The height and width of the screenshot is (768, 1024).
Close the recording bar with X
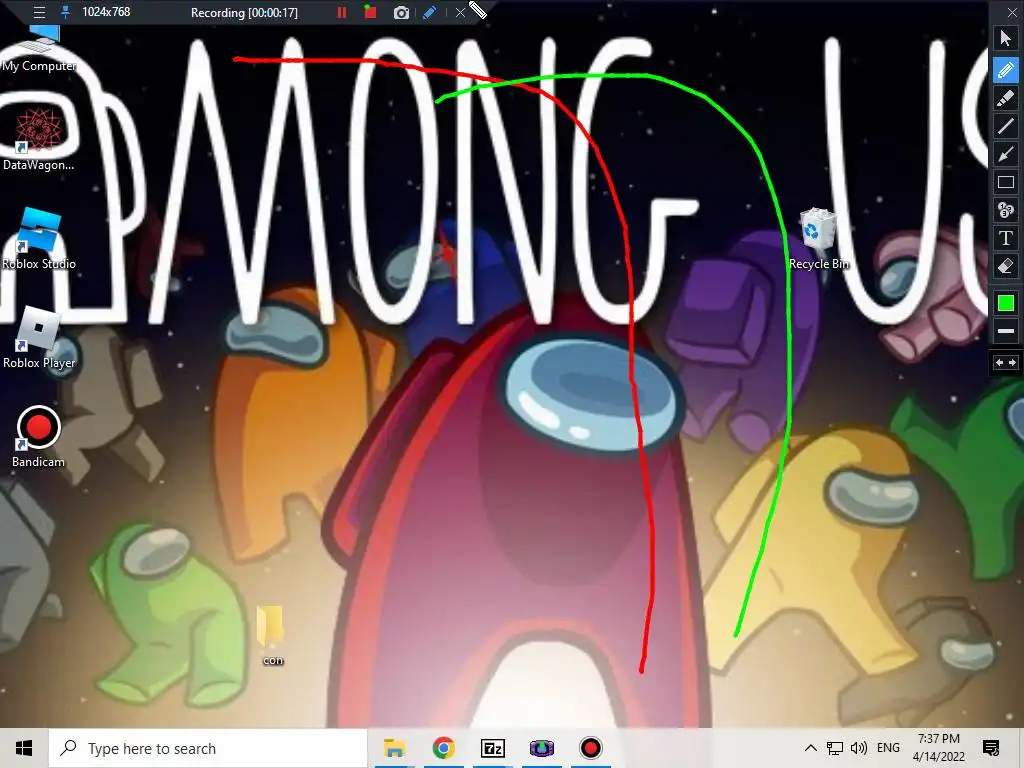pos(460,12)
